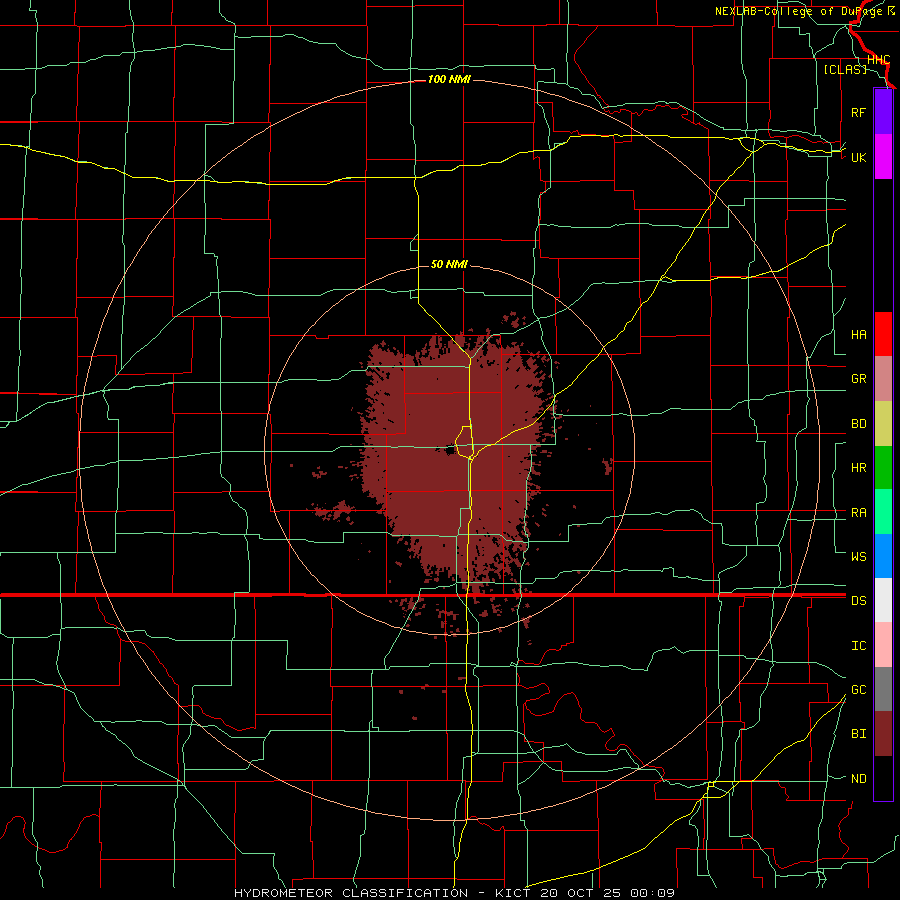Click the 50 NMI range ring label

click(x=449, y=264)
